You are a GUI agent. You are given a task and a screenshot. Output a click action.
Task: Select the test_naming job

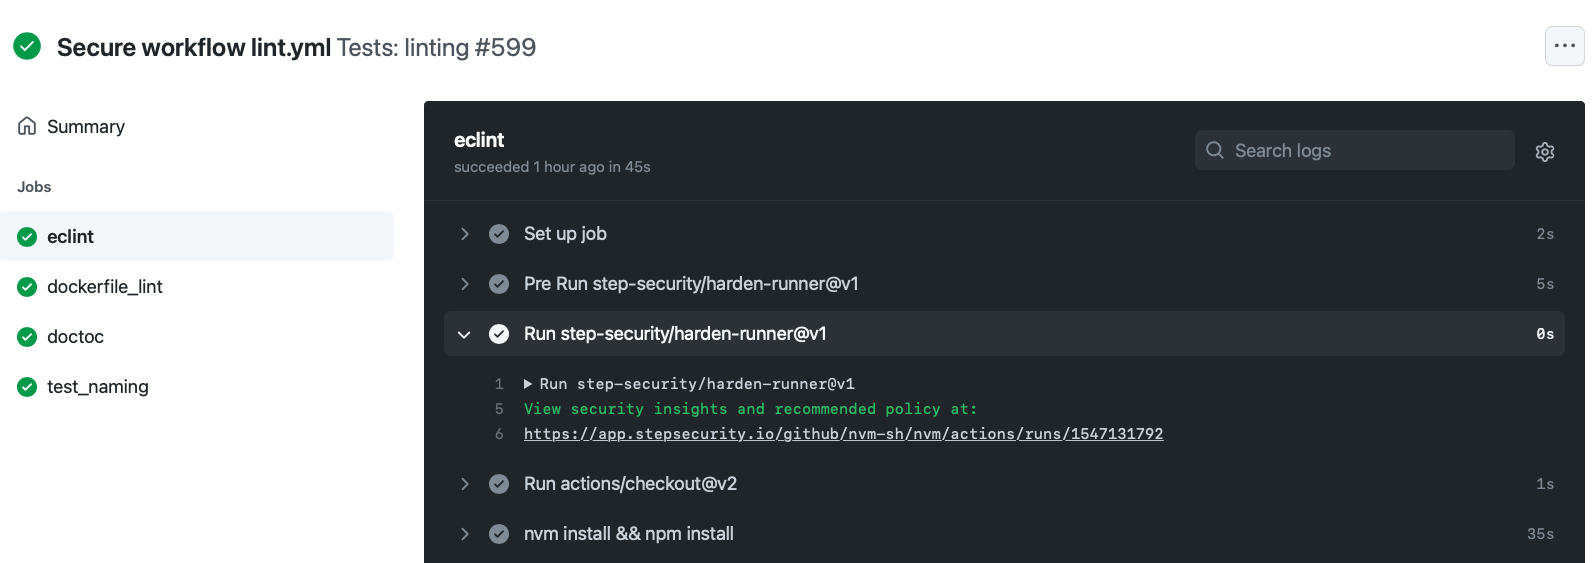[197, 386]
